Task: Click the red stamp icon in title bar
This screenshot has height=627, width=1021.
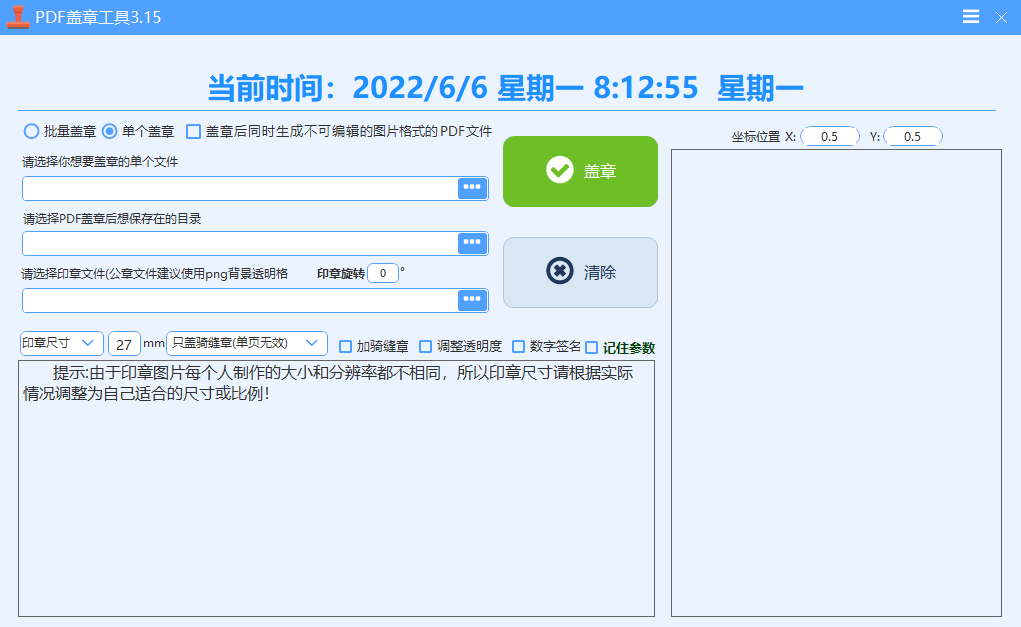Action: [16, 16]
